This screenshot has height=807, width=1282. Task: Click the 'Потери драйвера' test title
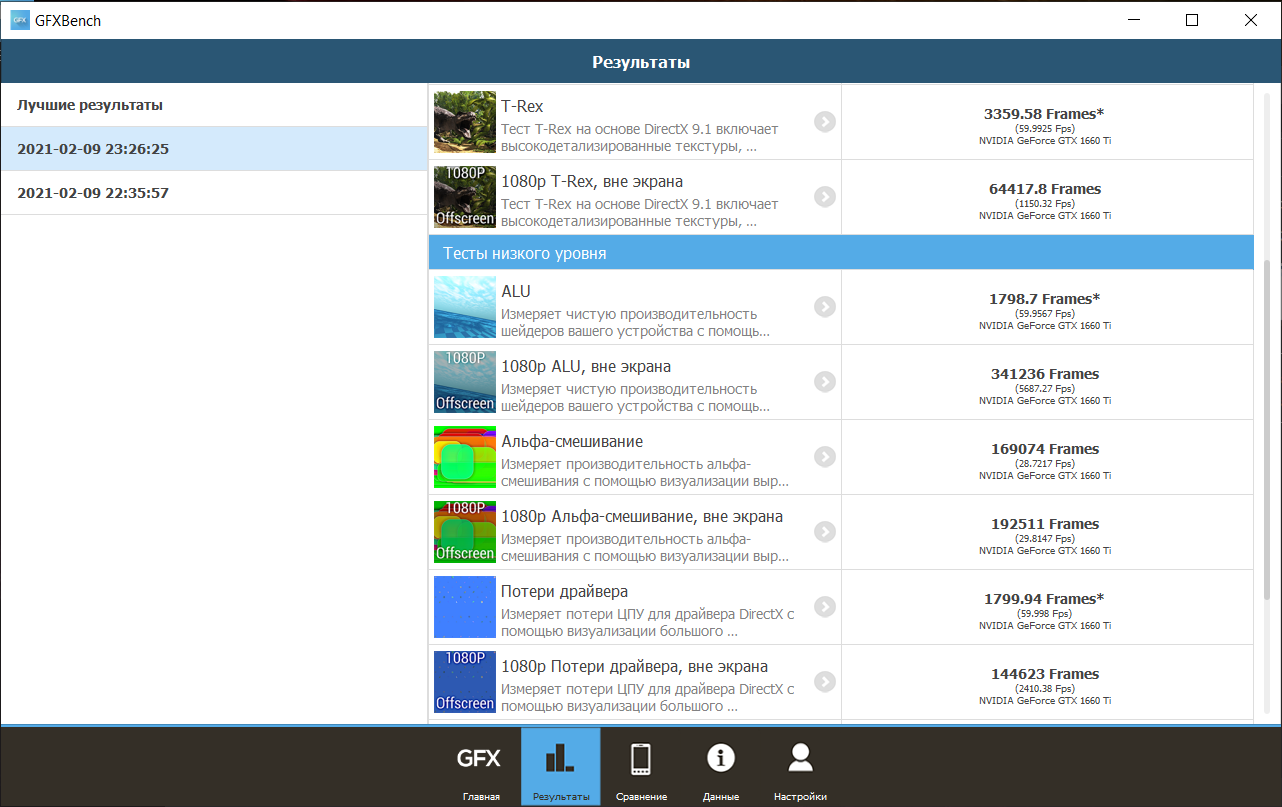[x=565, y=591]
